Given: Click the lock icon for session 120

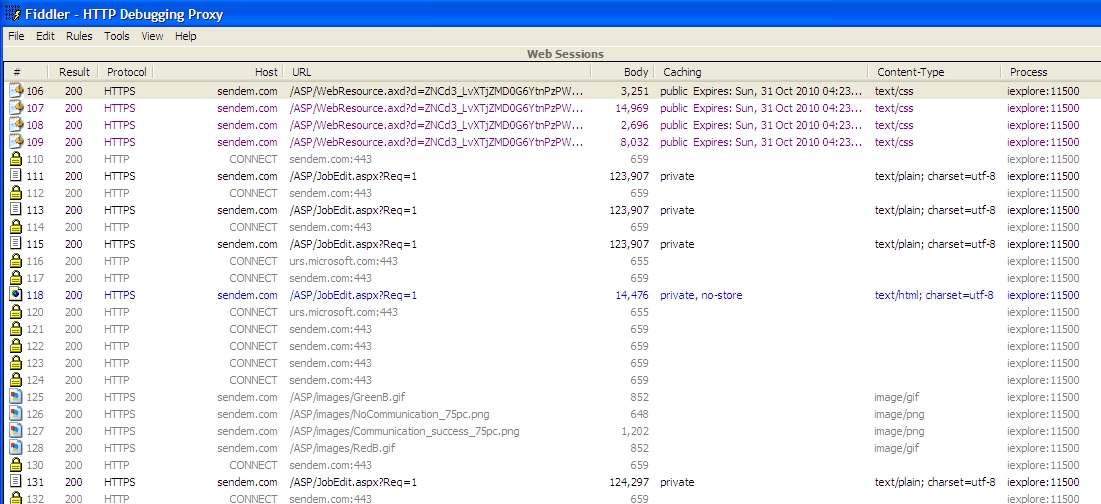Looking at the screenshot, I should pyautogui.click(x=15, y=312).
